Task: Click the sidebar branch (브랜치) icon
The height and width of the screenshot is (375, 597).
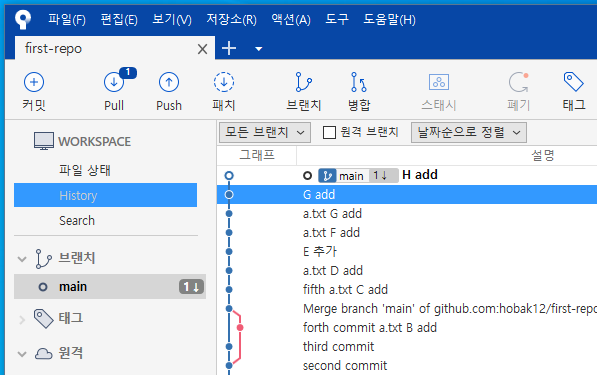Action: (x=43, y=259)
